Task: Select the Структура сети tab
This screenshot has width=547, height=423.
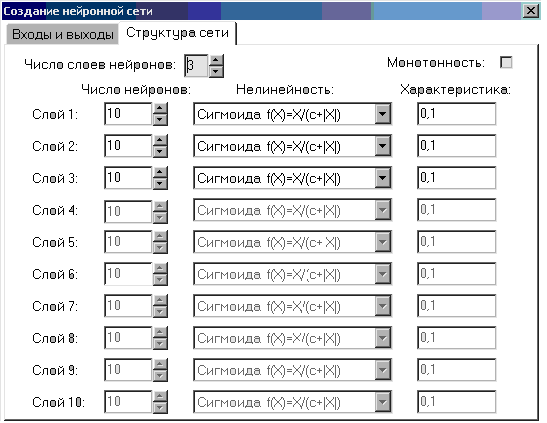Action: pos(177,33)
